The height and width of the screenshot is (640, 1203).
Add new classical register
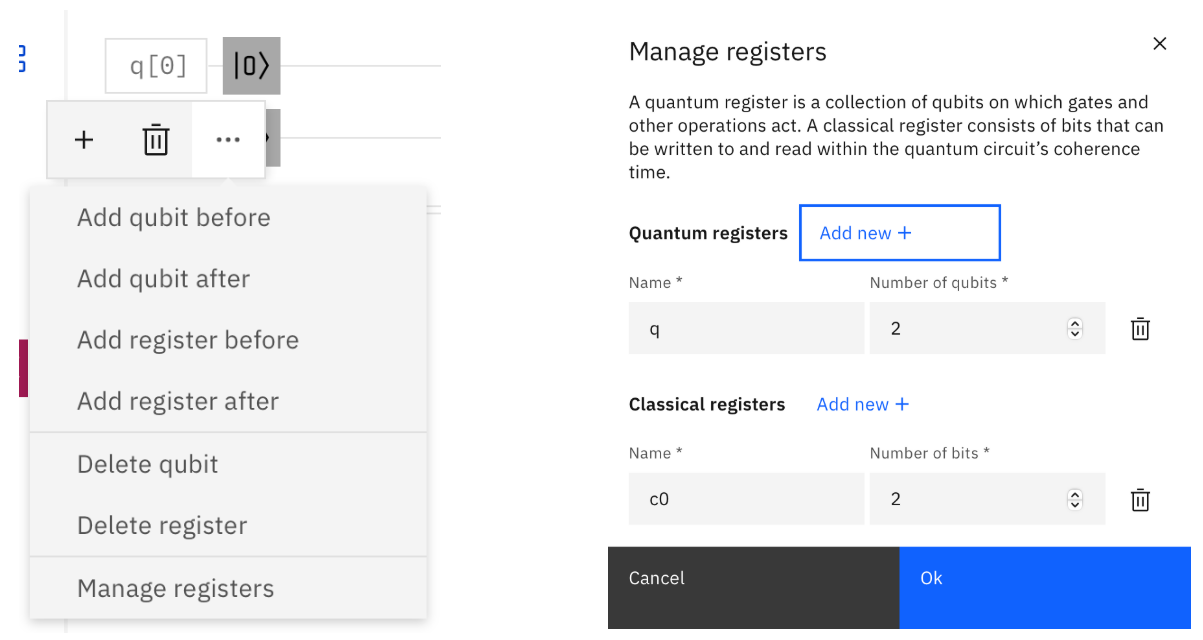[863, 404]
